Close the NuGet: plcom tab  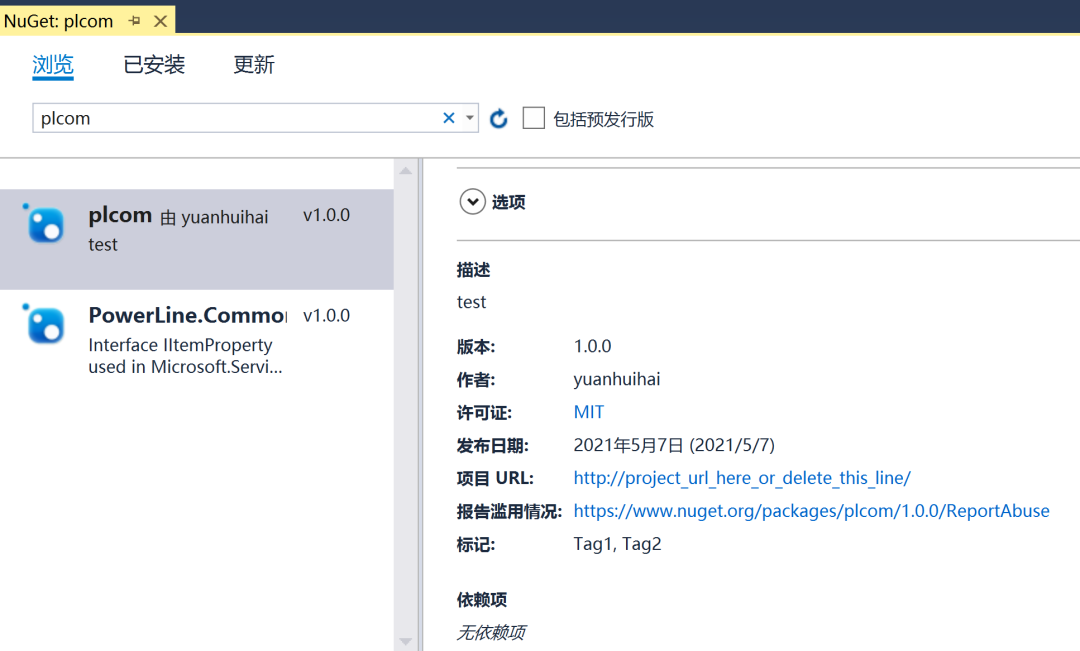(x=160, y=21)
